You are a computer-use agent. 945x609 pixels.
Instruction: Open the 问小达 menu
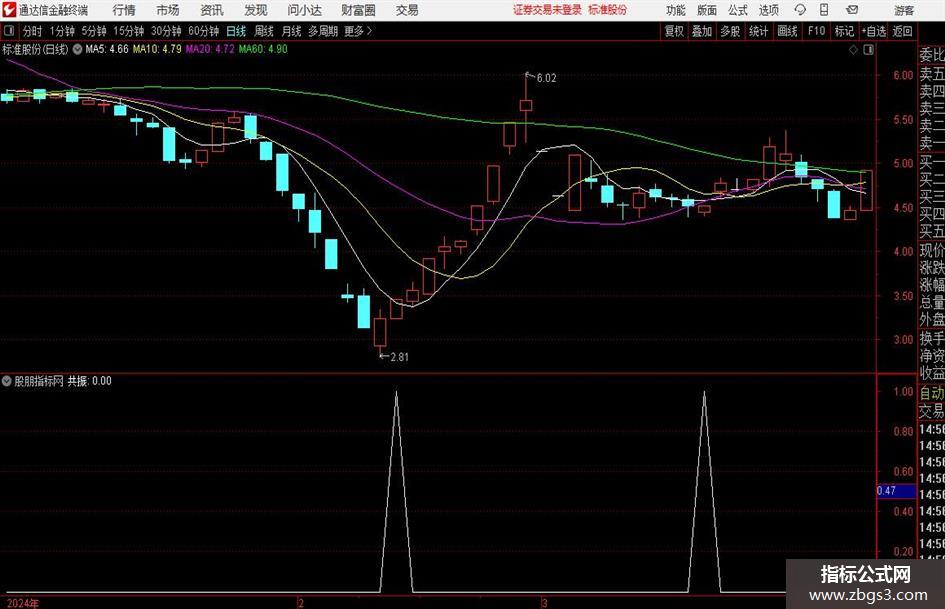click(x=304, y=10)
